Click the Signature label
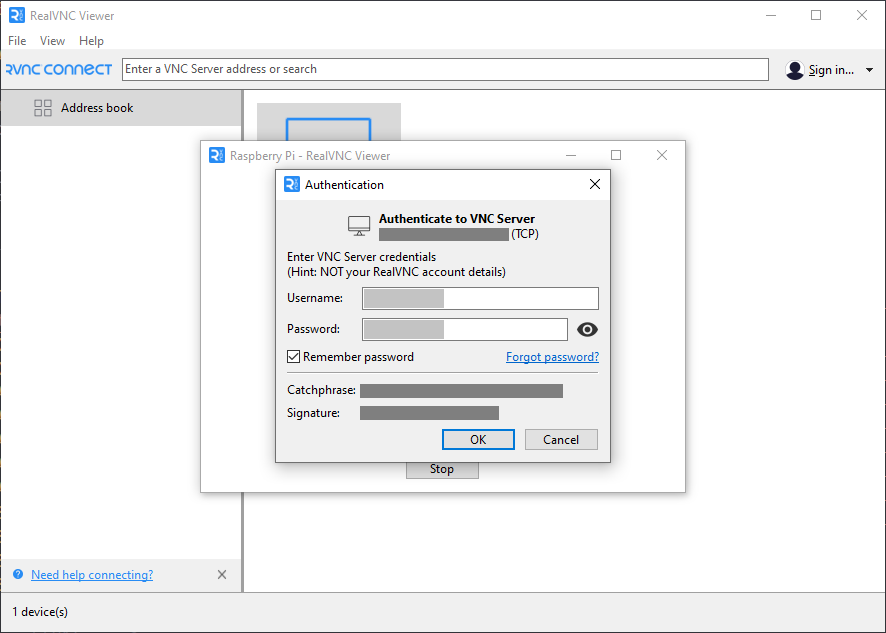This screenshot has width=886, height=633. pos(314,413)
